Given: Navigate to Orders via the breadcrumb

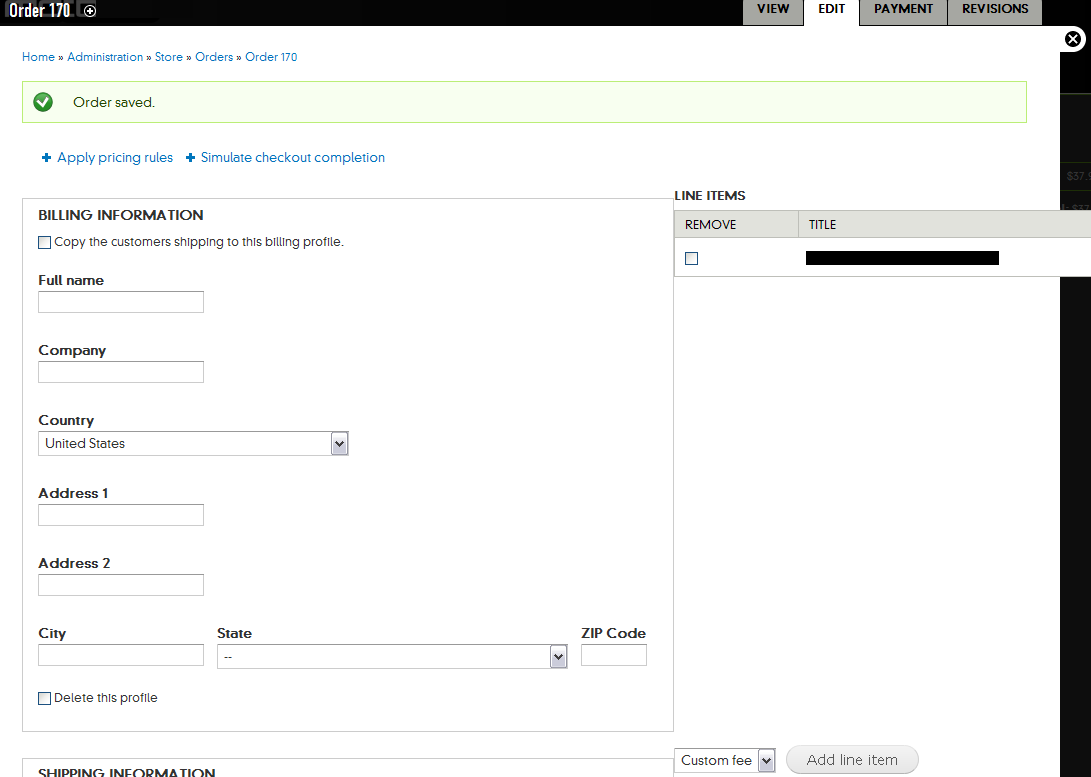Looking at the screenshot, I should 213,57.
